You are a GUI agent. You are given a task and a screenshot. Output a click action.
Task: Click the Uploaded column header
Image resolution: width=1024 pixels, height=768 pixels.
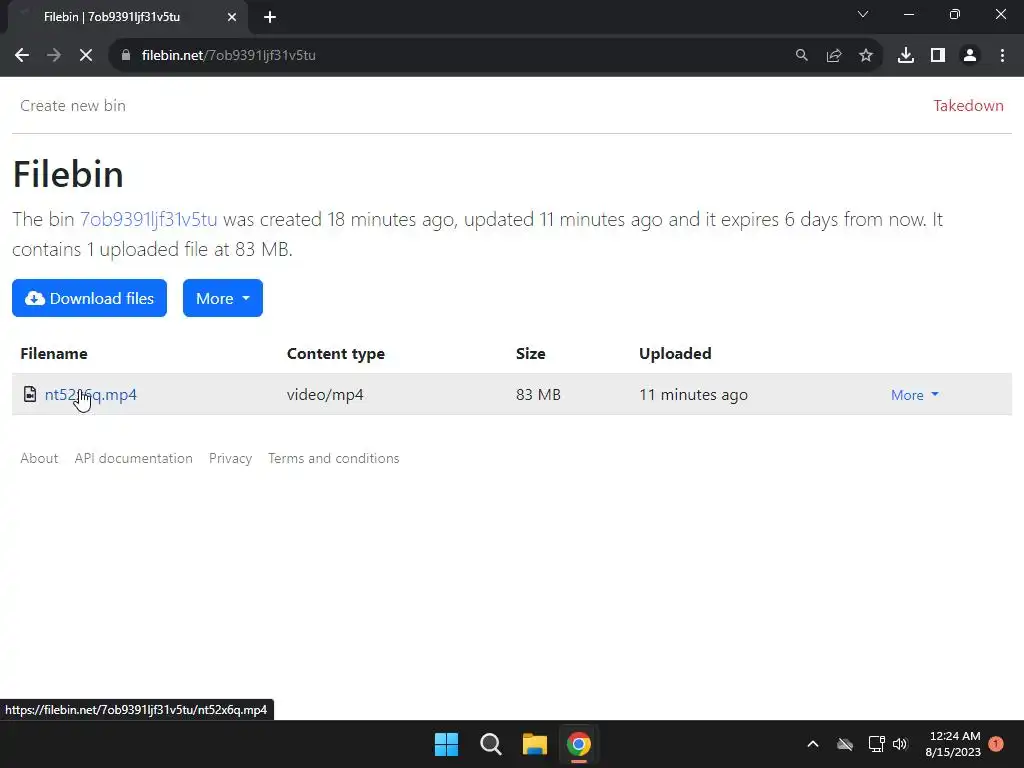click(x=675, y=353)
